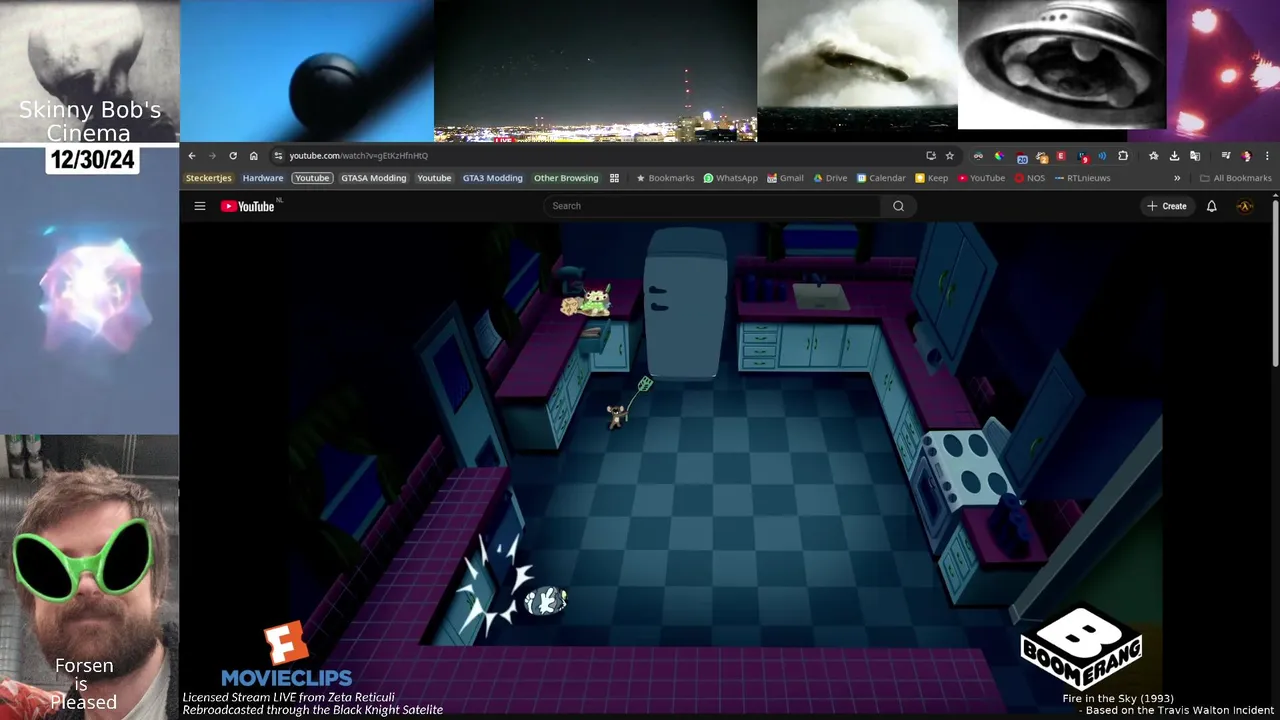This screenshot has height=720, width=1280.
Task: Open the Gmail bookmark
Action: pos(785,178)
